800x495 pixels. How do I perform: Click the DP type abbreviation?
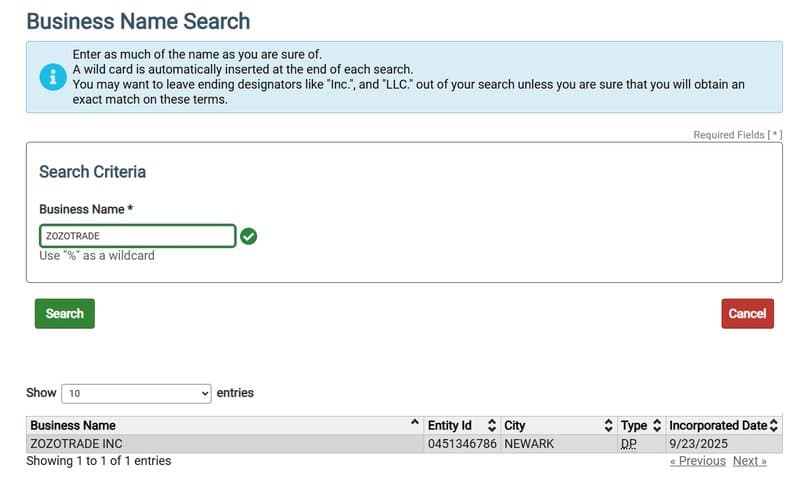point(629,444)
